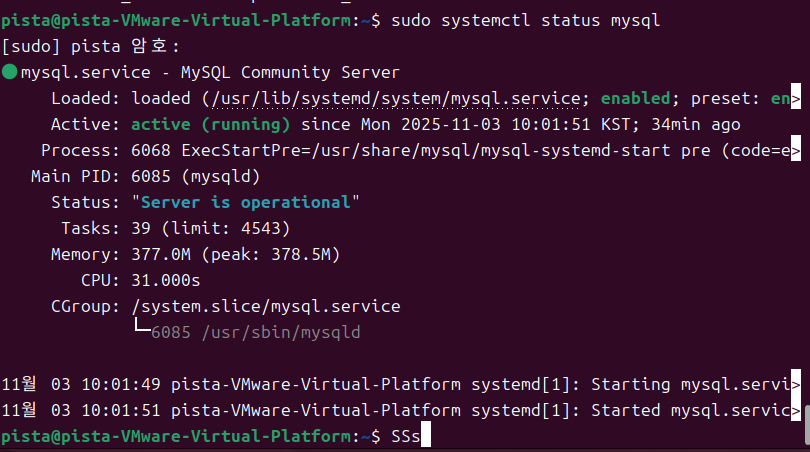
Task: Click the cursor block after SSs
Action: coord(426,434)
